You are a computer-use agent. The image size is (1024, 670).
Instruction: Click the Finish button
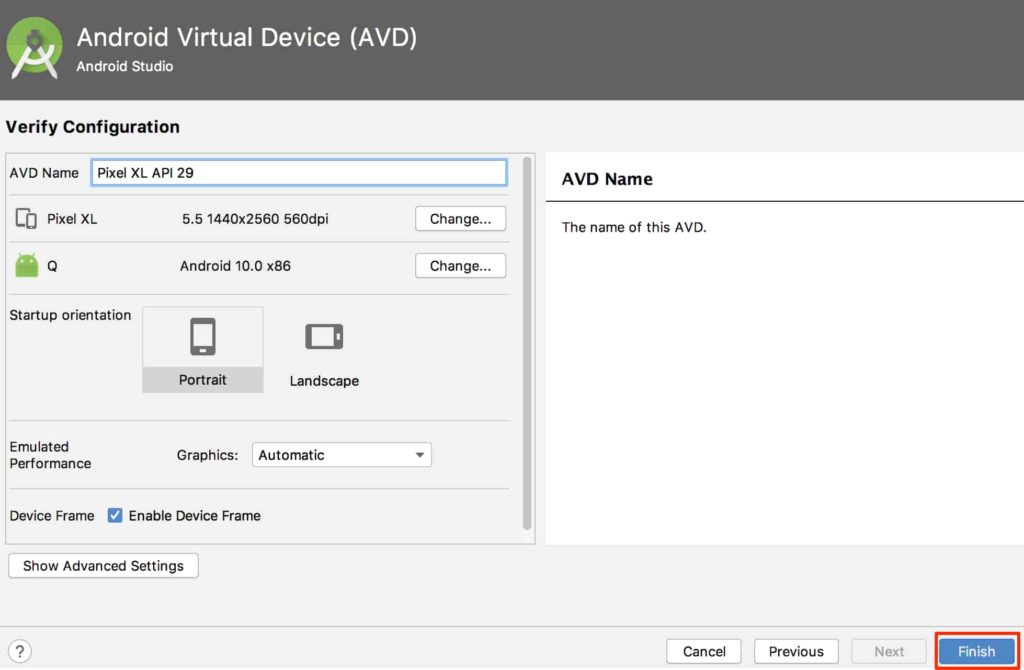(976, 651)
